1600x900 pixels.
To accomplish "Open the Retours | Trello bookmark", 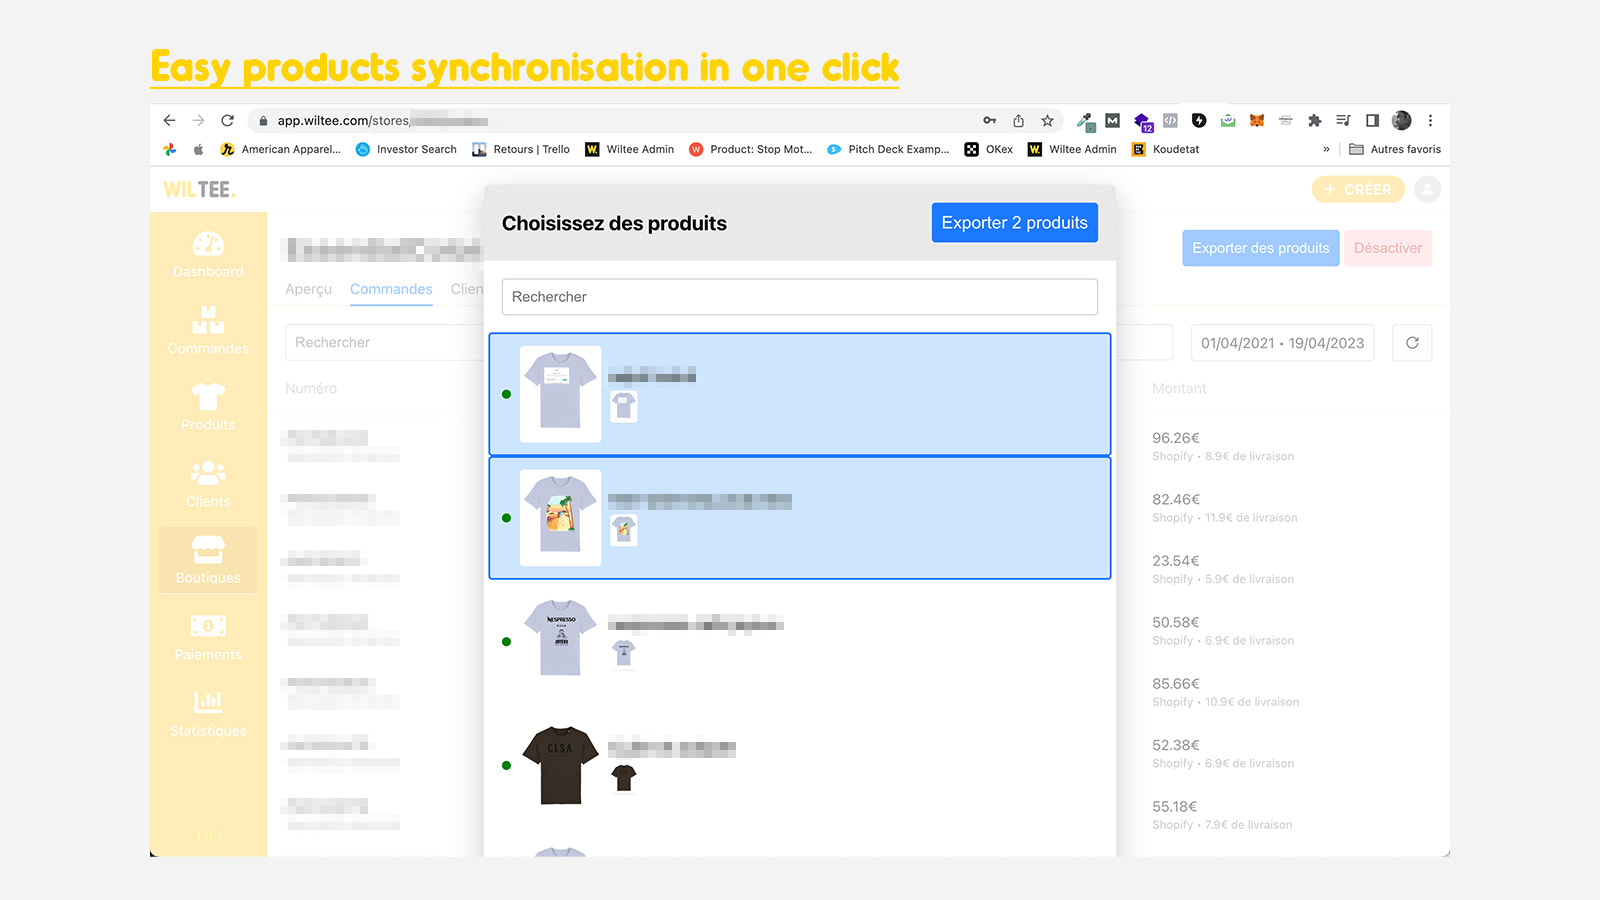I will tap(521, 149).
